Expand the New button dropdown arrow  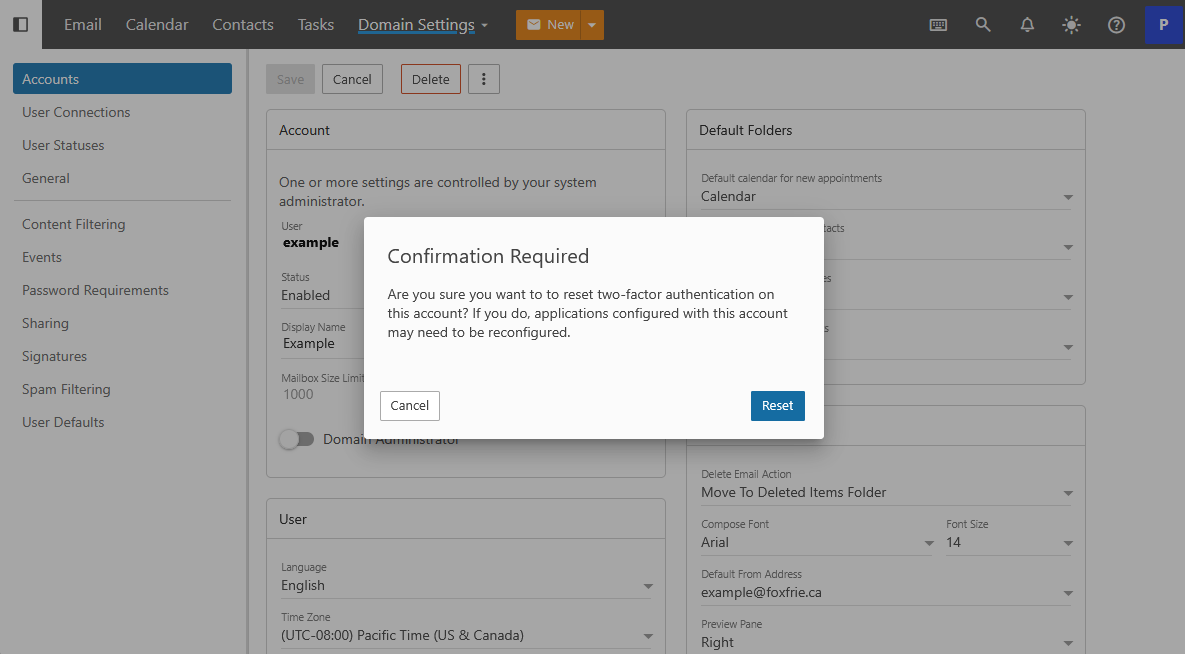tap(591, 25)
